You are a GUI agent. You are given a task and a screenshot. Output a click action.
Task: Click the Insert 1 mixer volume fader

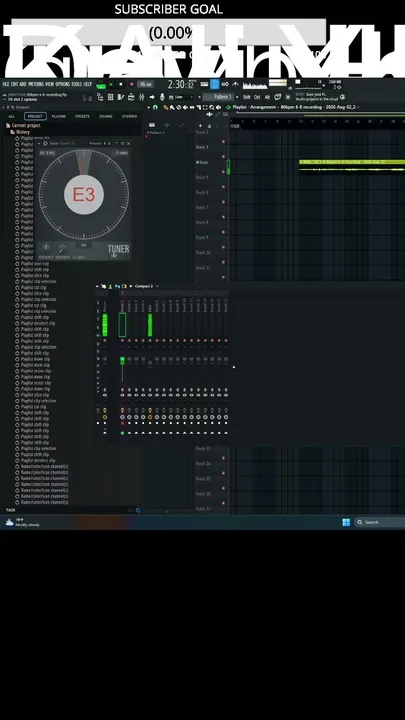pos(122,360)
